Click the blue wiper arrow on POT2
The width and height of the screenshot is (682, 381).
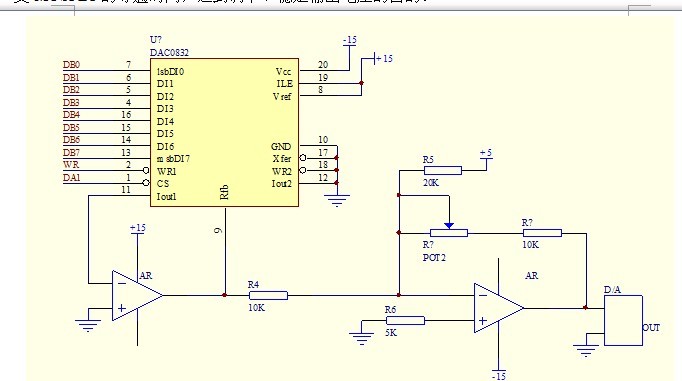[449, 226]
